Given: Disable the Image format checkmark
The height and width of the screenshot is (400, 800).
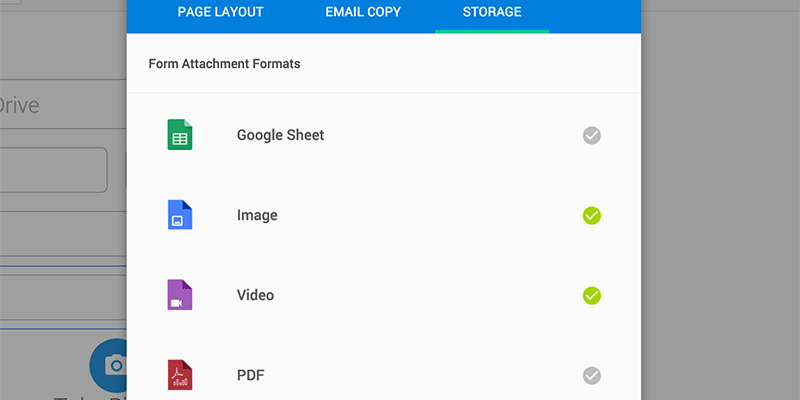Looking at the screenshot, I should pyautogui.click(x=592, y=216).
